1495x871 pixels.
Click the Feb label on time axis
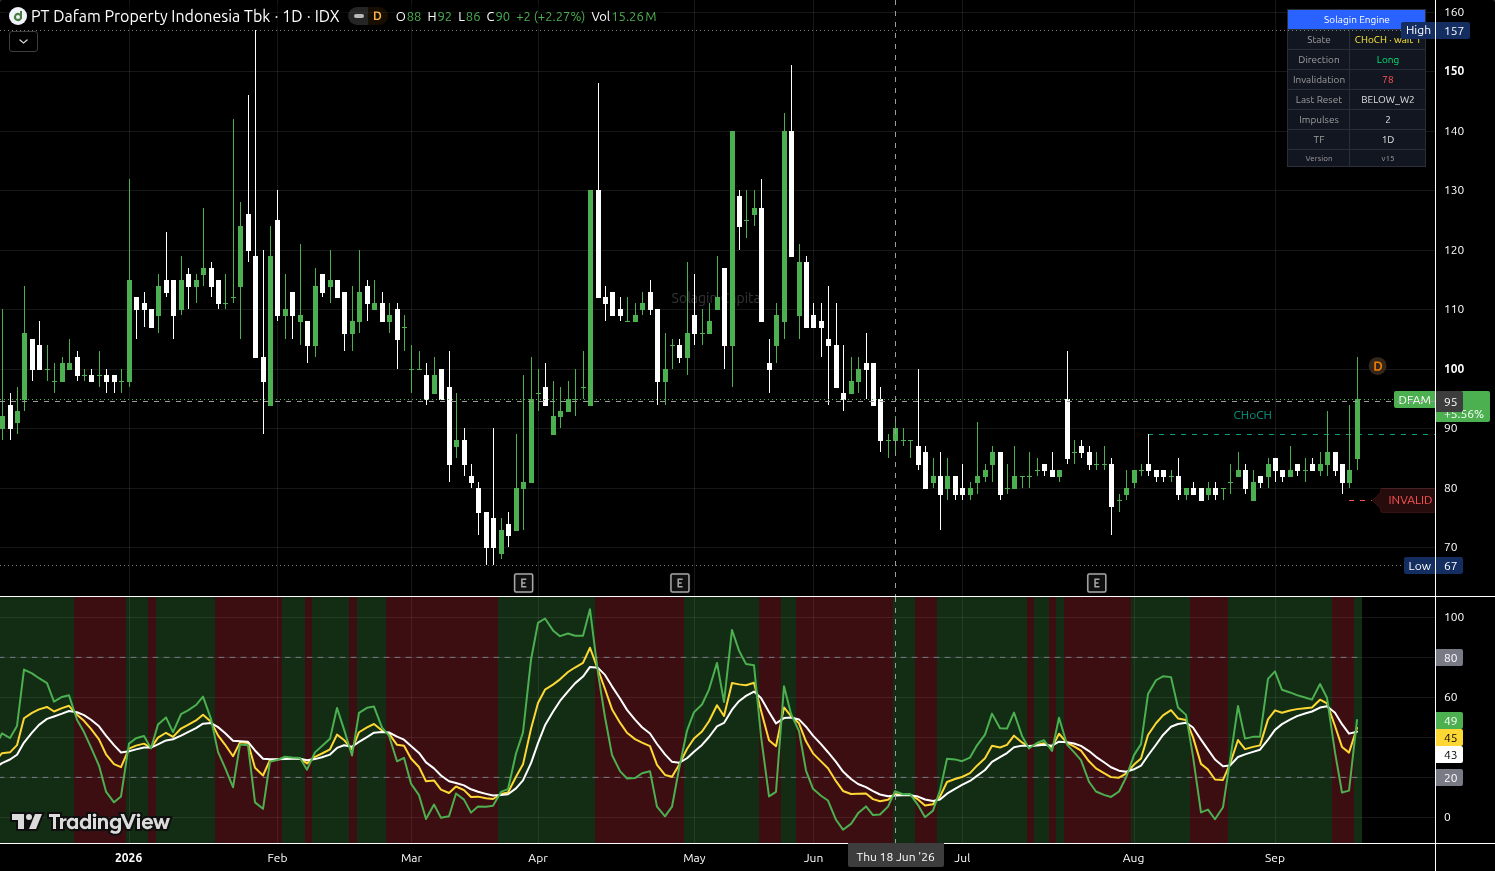click(277, 858)
